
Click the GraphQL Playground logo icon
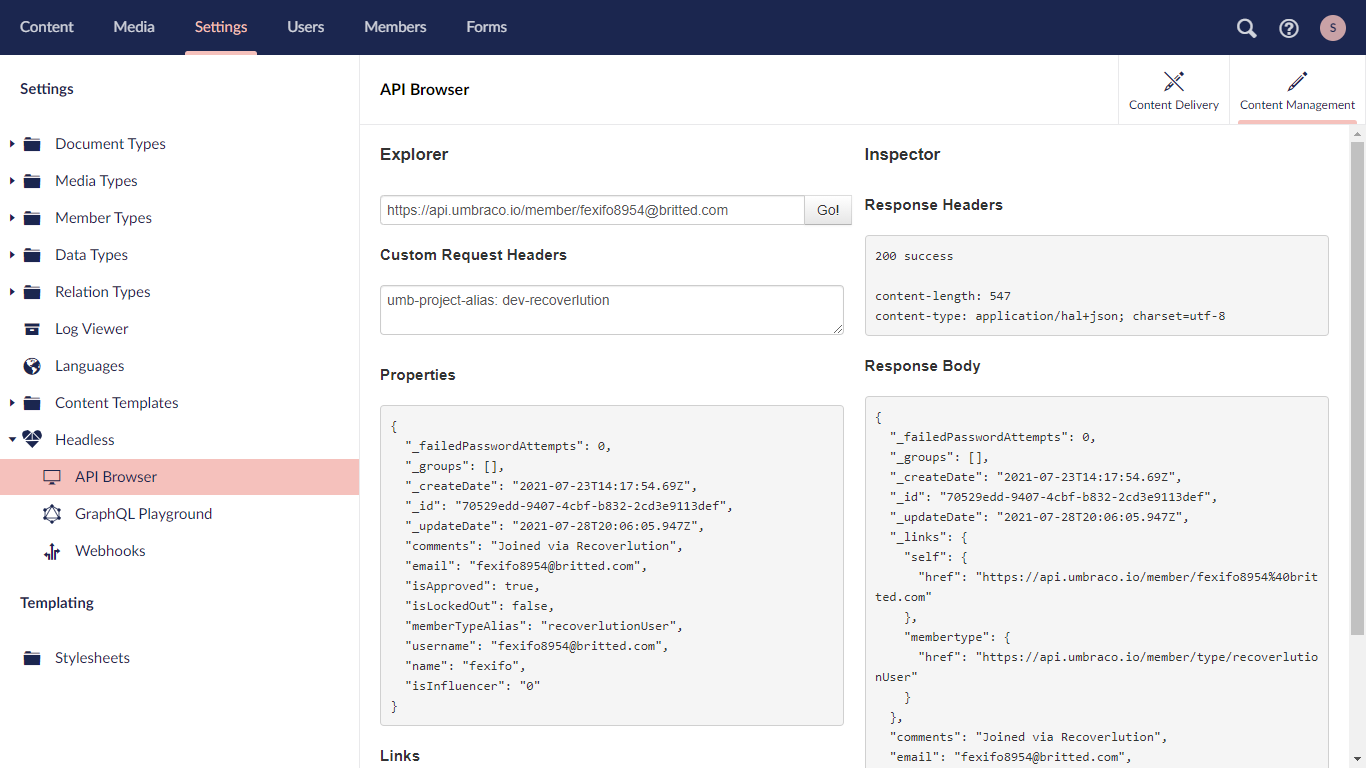[52, 514]
